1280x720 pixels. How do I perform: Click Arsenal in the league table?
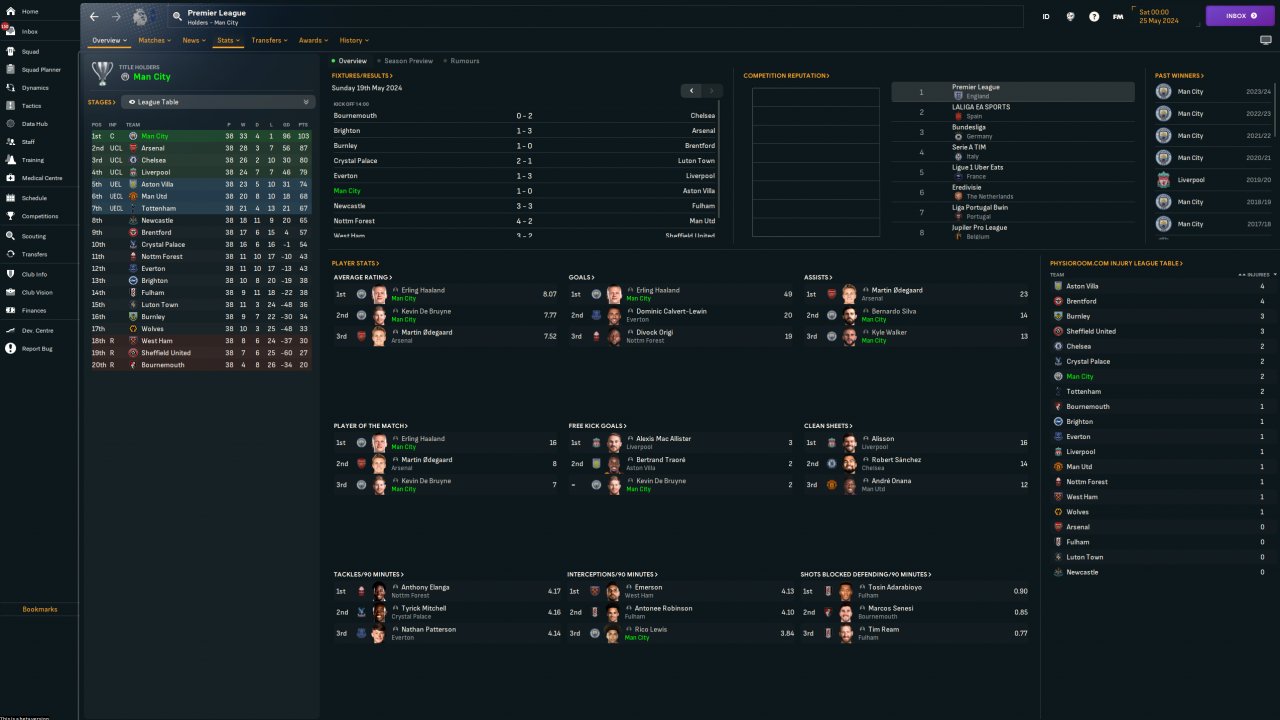tap(153, 148)
